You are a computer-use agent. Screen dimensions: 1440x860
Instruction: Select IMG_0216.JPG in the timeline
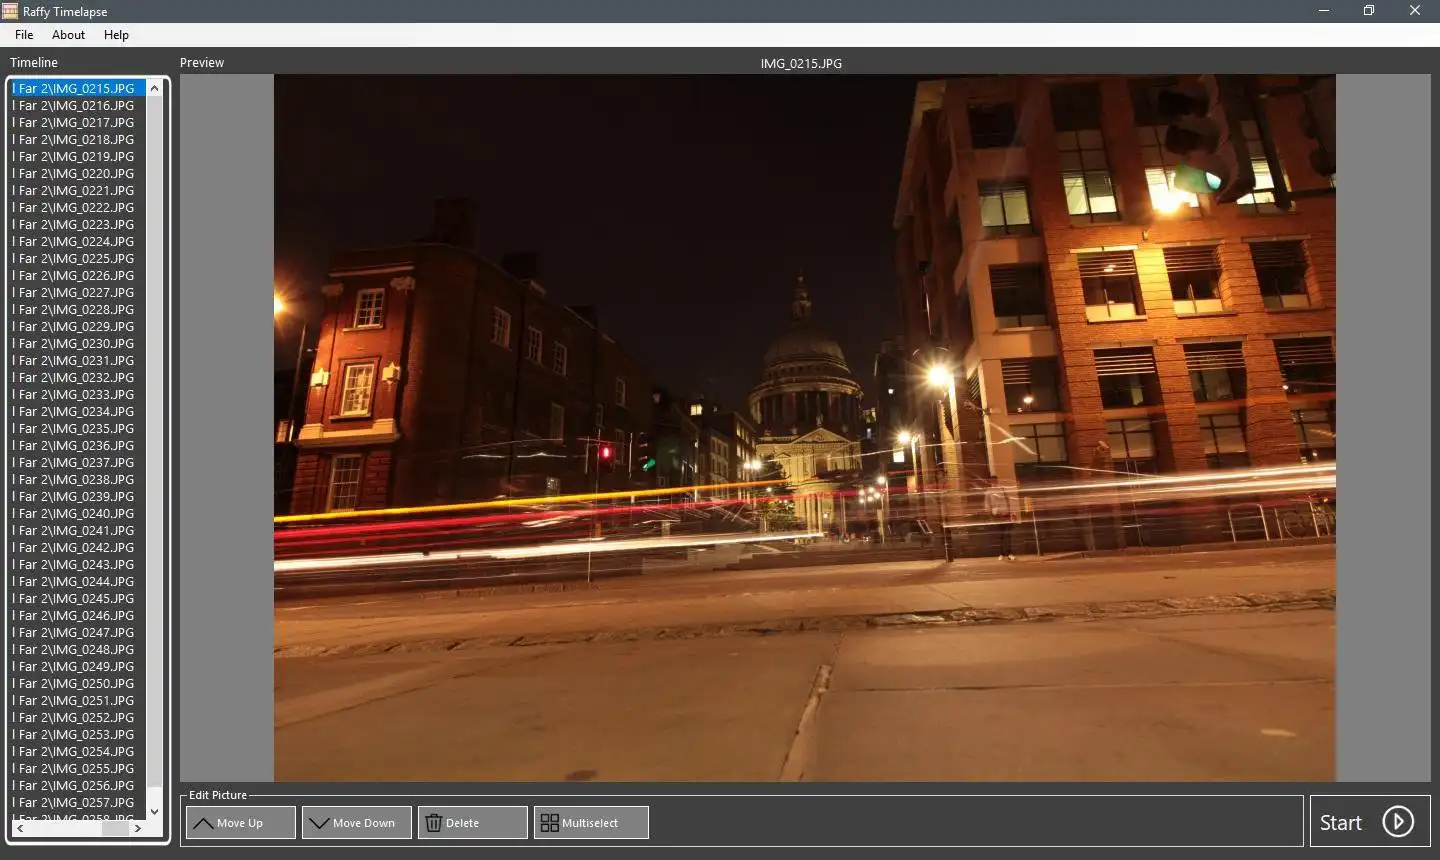coord(76,105)
